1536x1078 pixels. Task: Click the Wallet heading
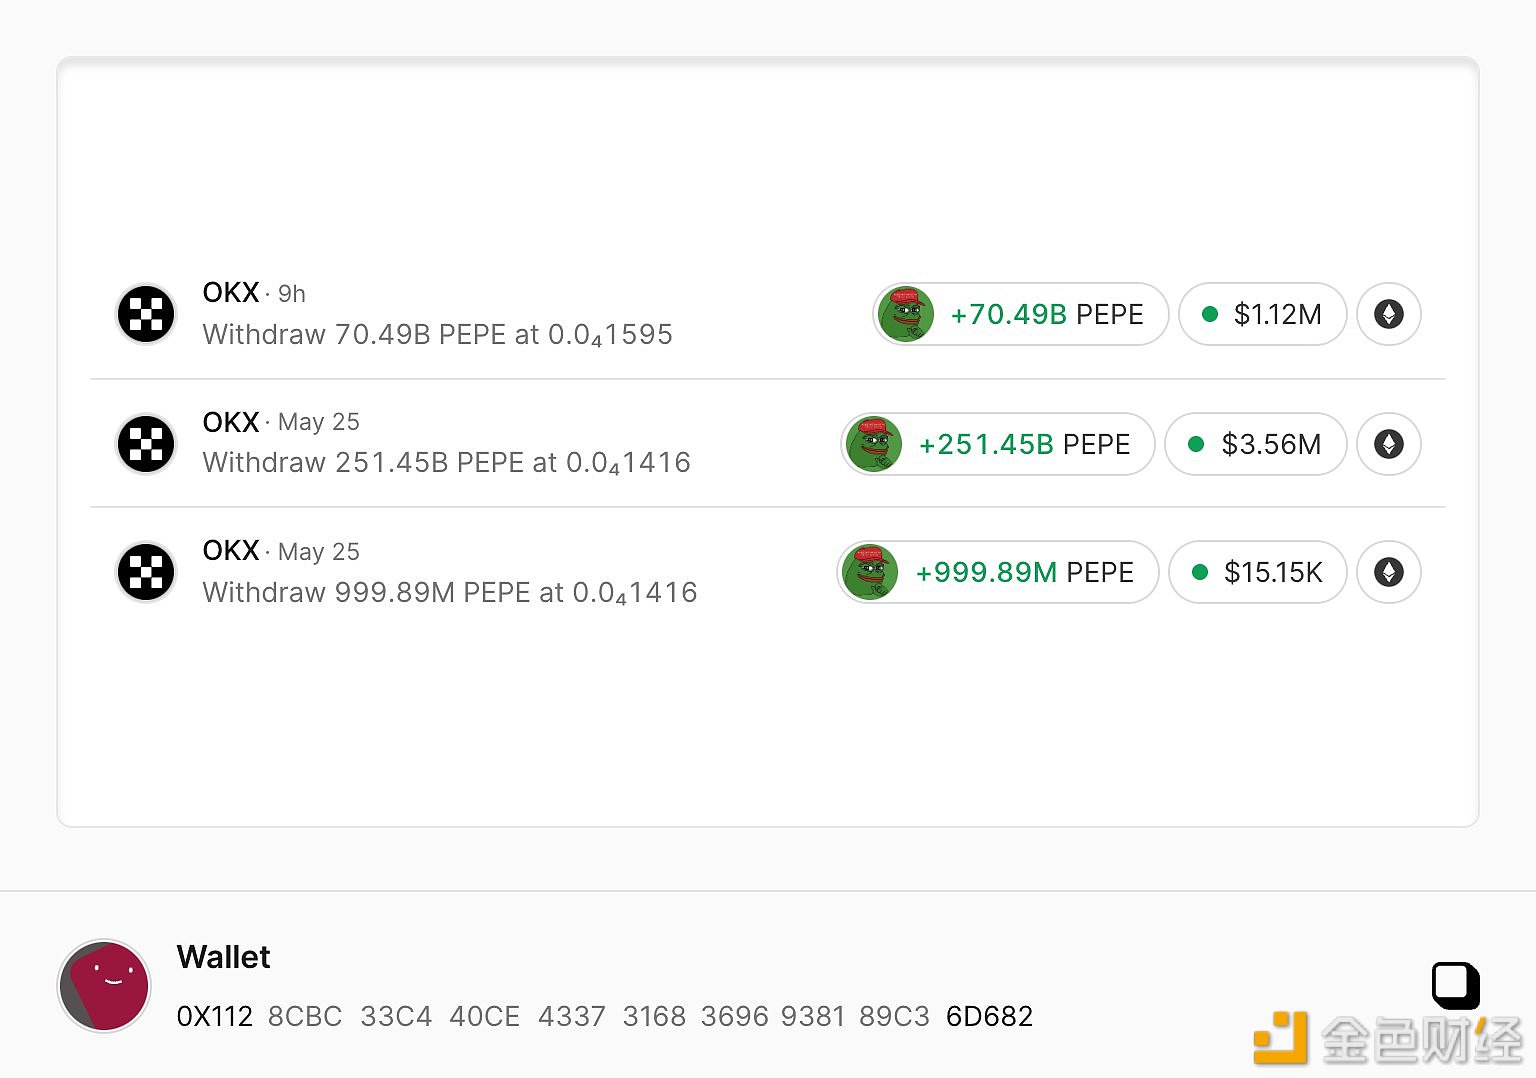pyautogui.click(x=223, y=957)
